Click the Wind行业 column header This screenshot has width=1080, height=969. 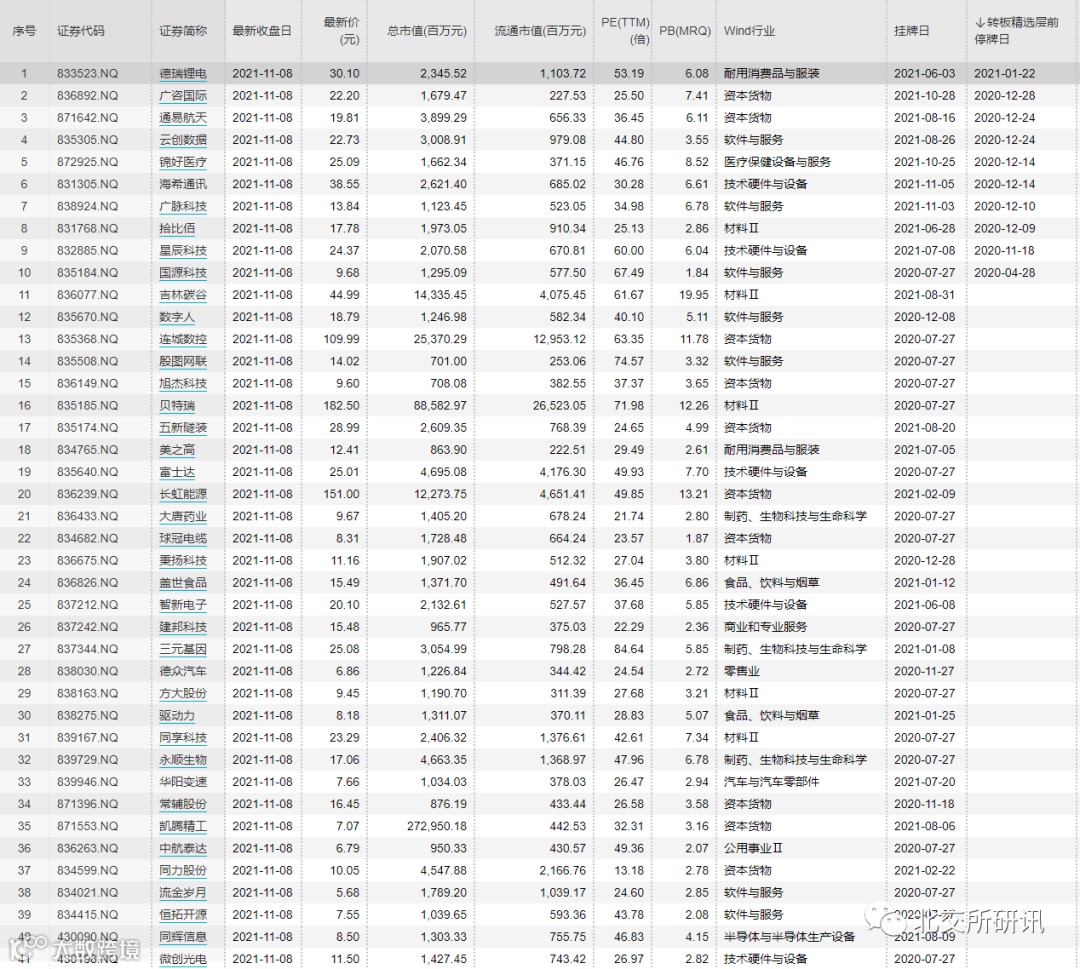point(749,31)
